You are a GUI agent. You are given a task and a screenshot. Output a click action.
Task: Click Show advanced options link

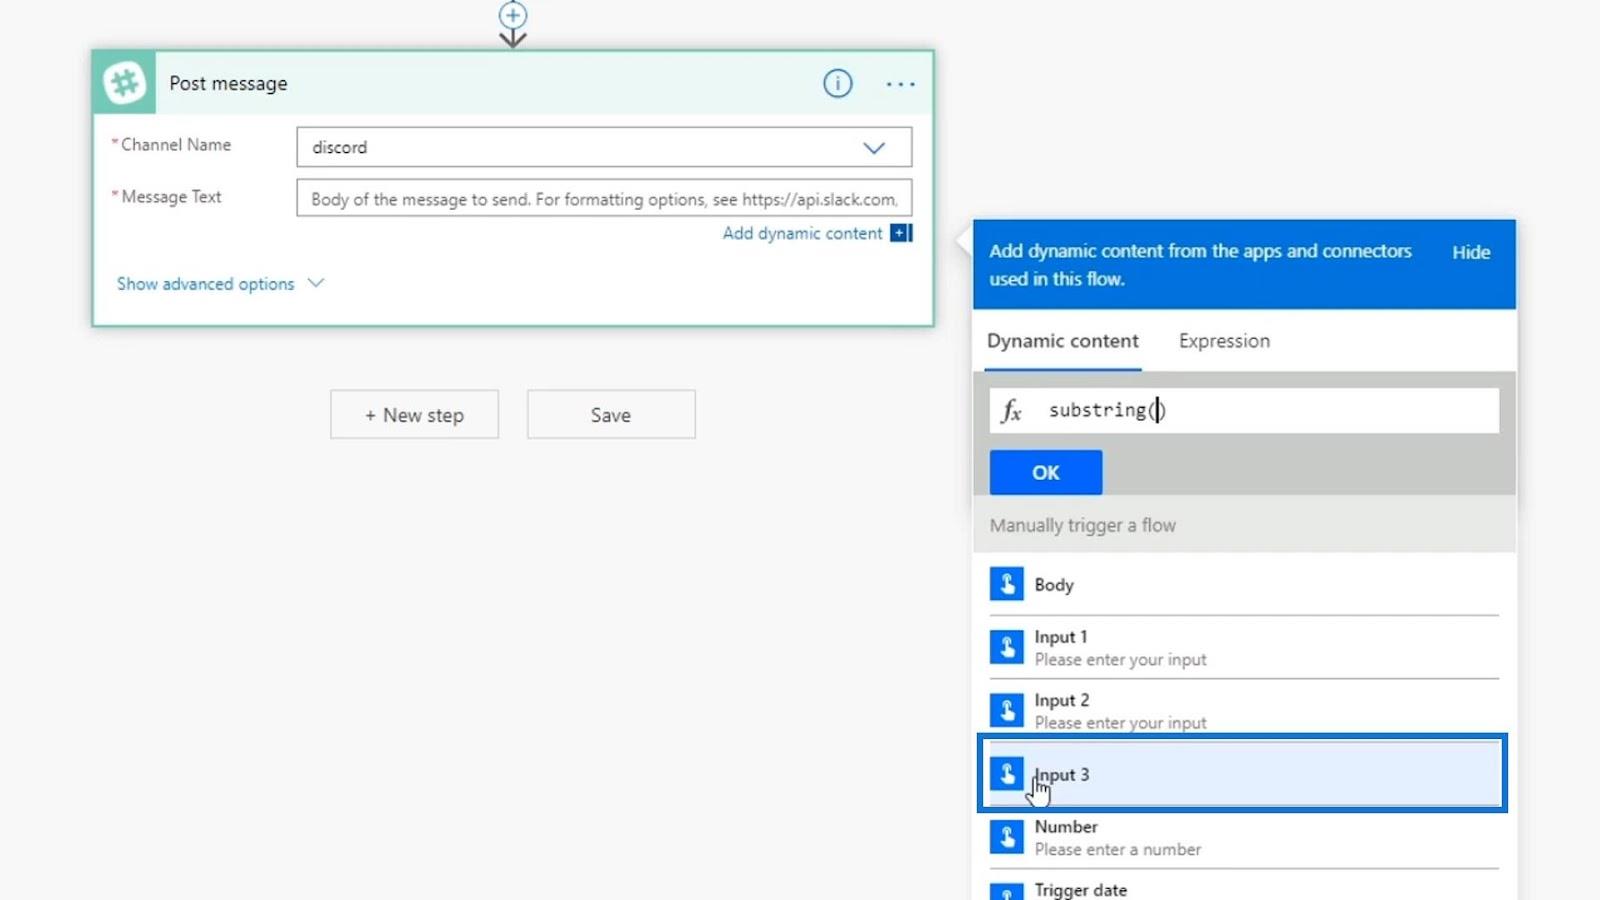(x=206, y=284)
